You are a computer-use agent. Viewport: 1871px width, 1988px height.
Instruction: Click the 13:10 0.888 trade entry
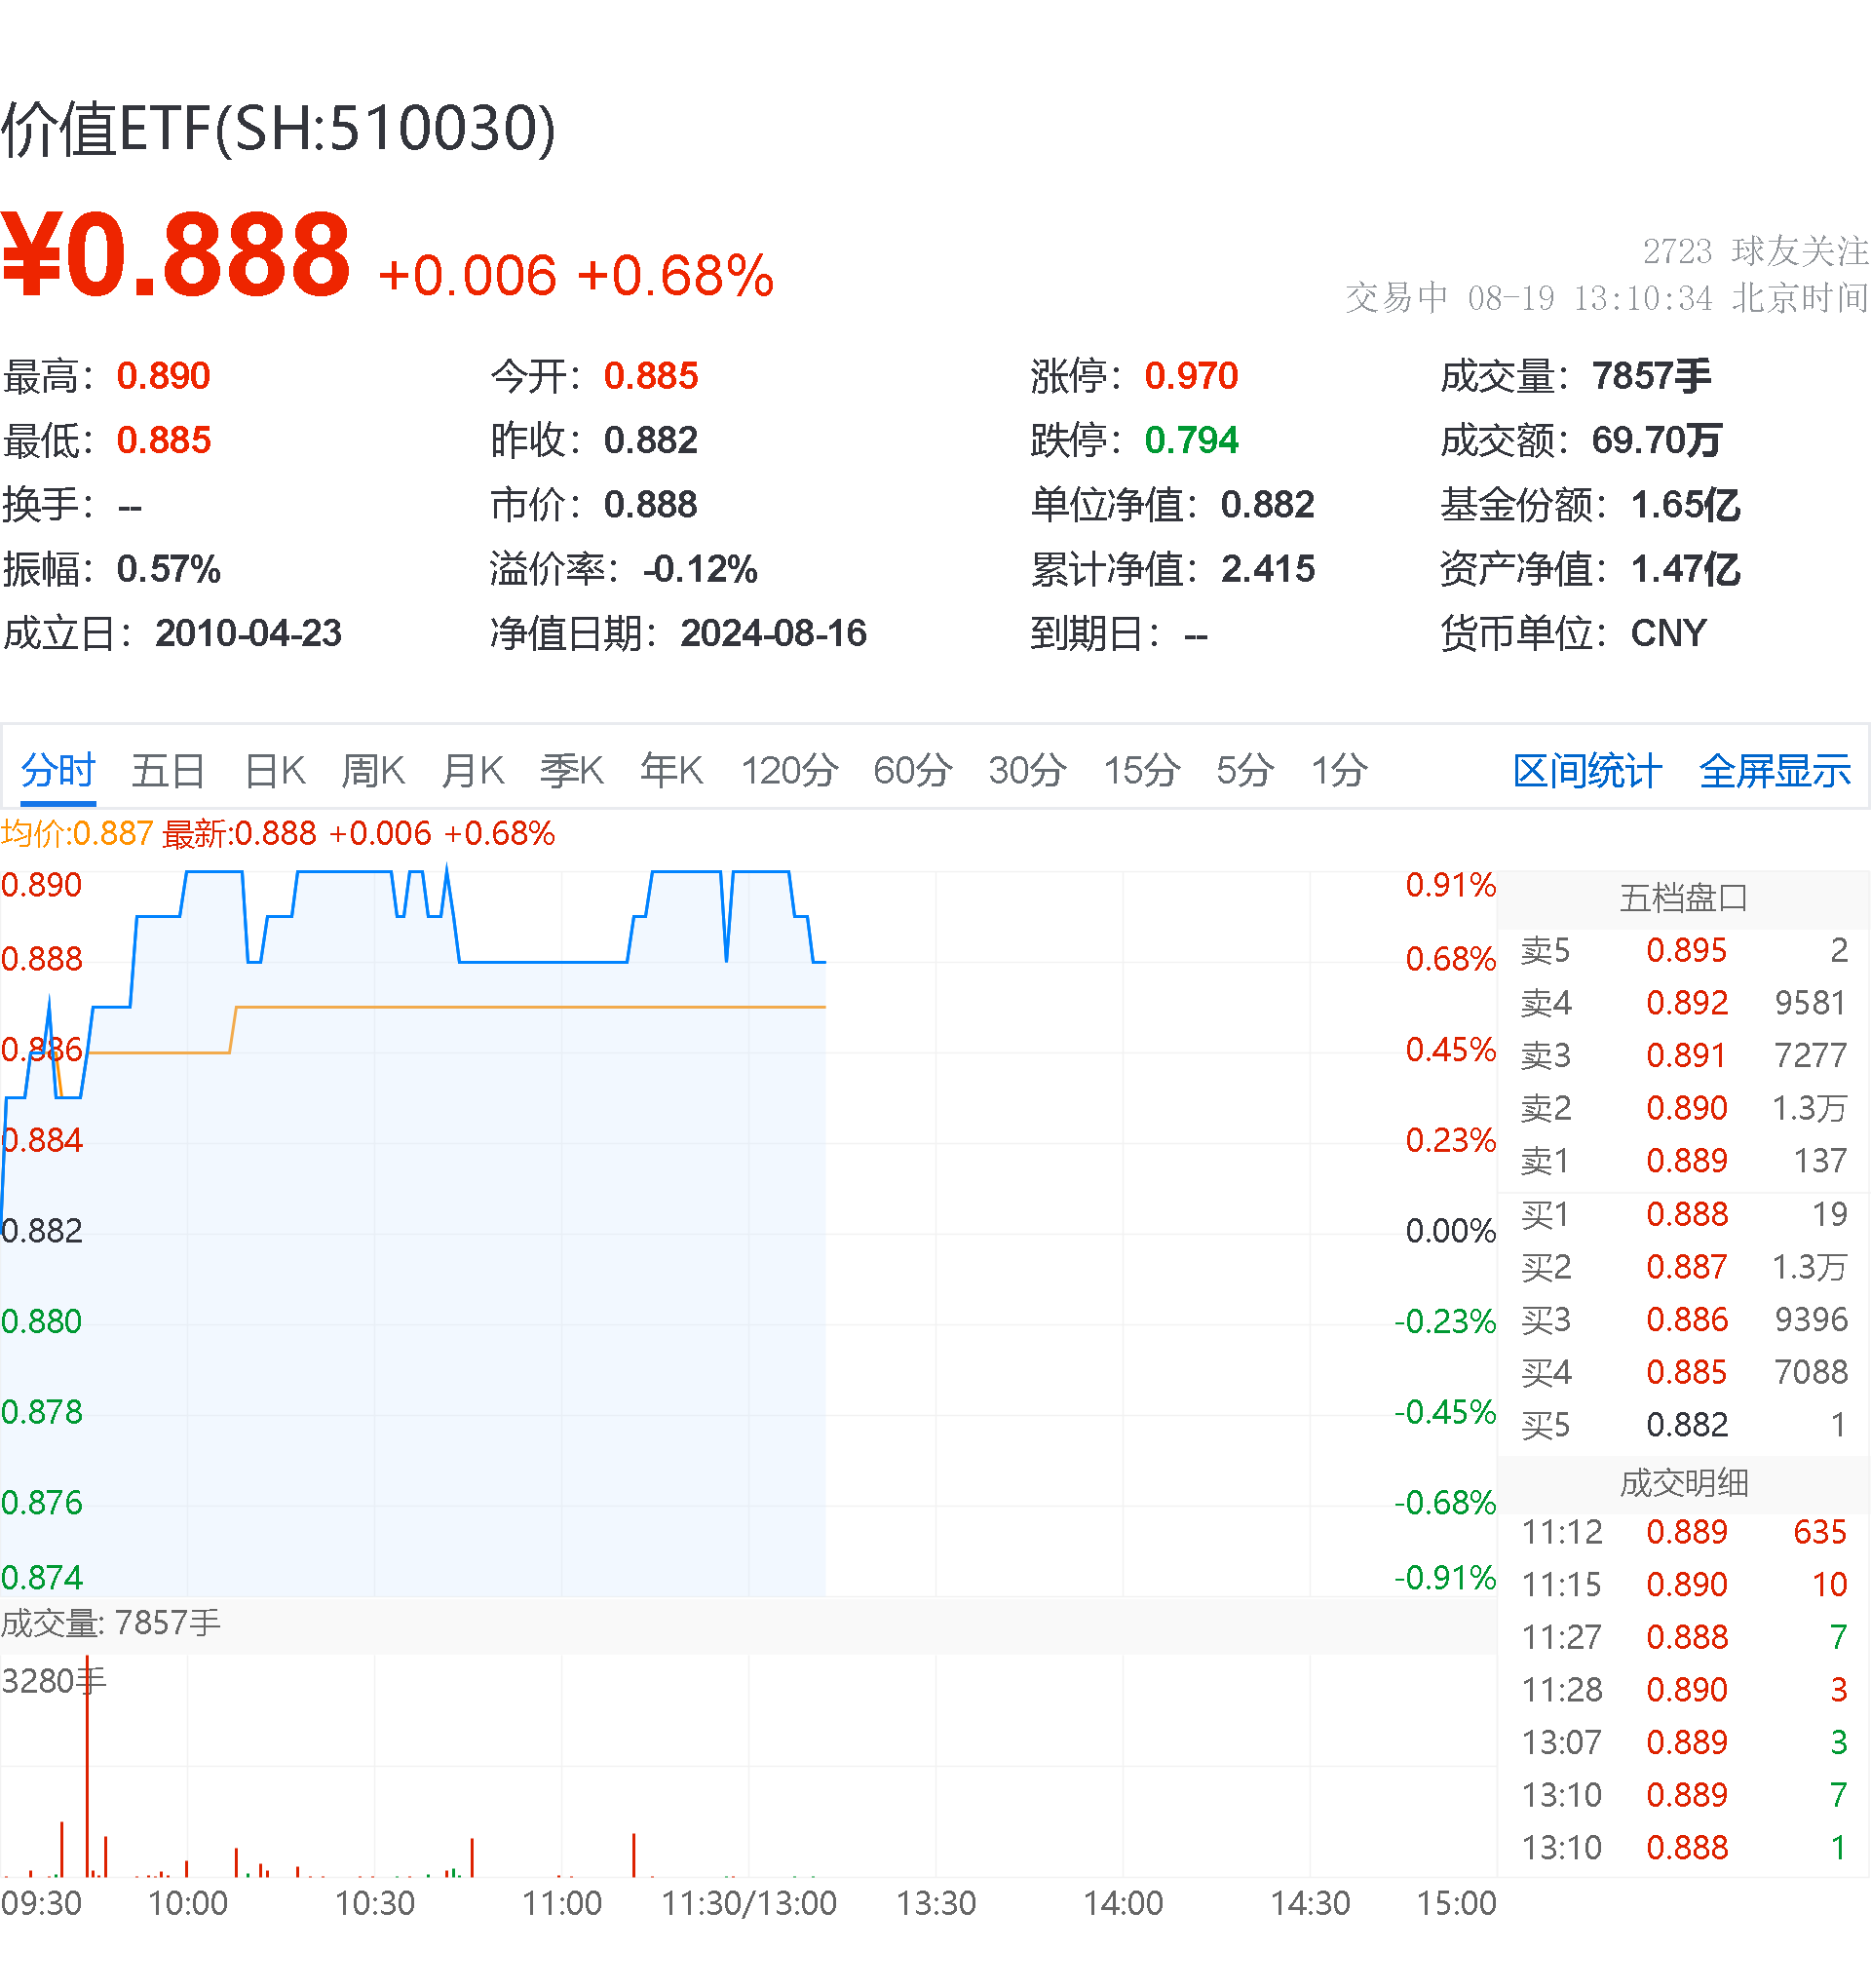coord(1684,1849)
